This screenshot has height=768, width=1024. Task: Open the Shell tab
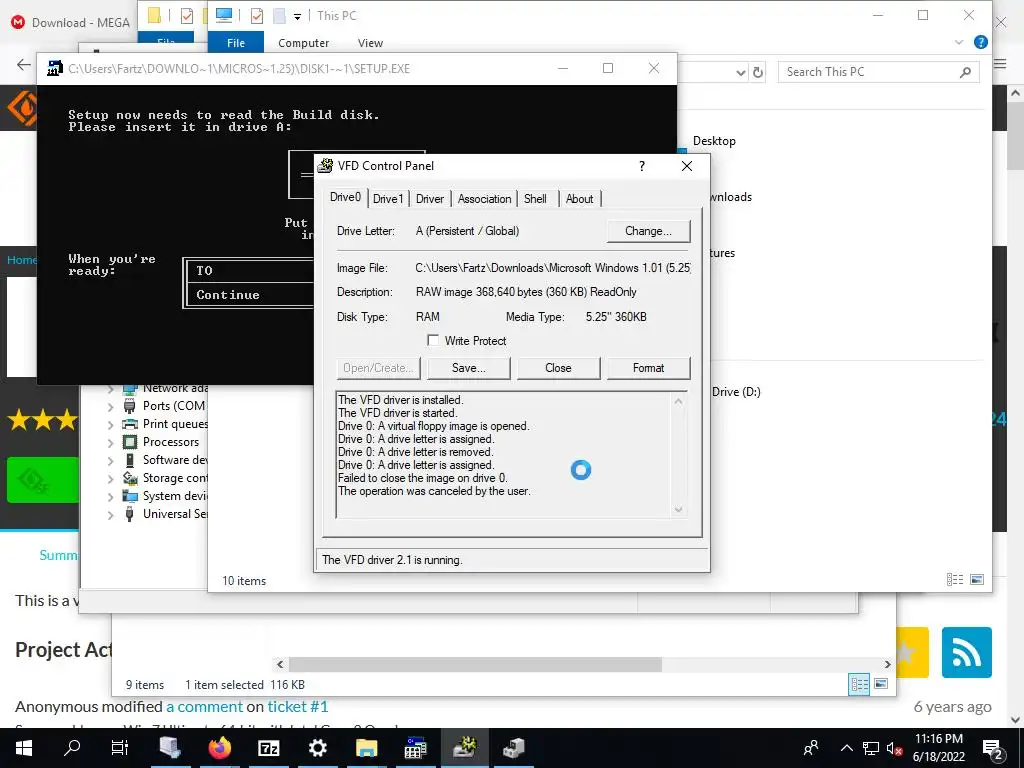coord(536,199)
